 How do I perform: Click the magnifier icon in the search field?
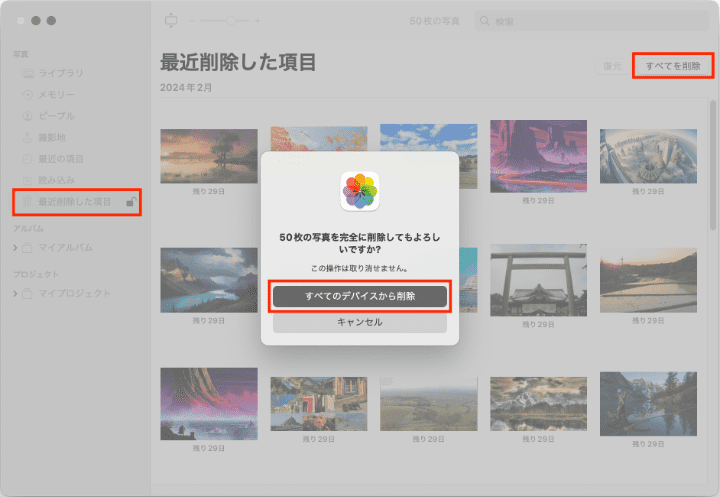(484, 21)
